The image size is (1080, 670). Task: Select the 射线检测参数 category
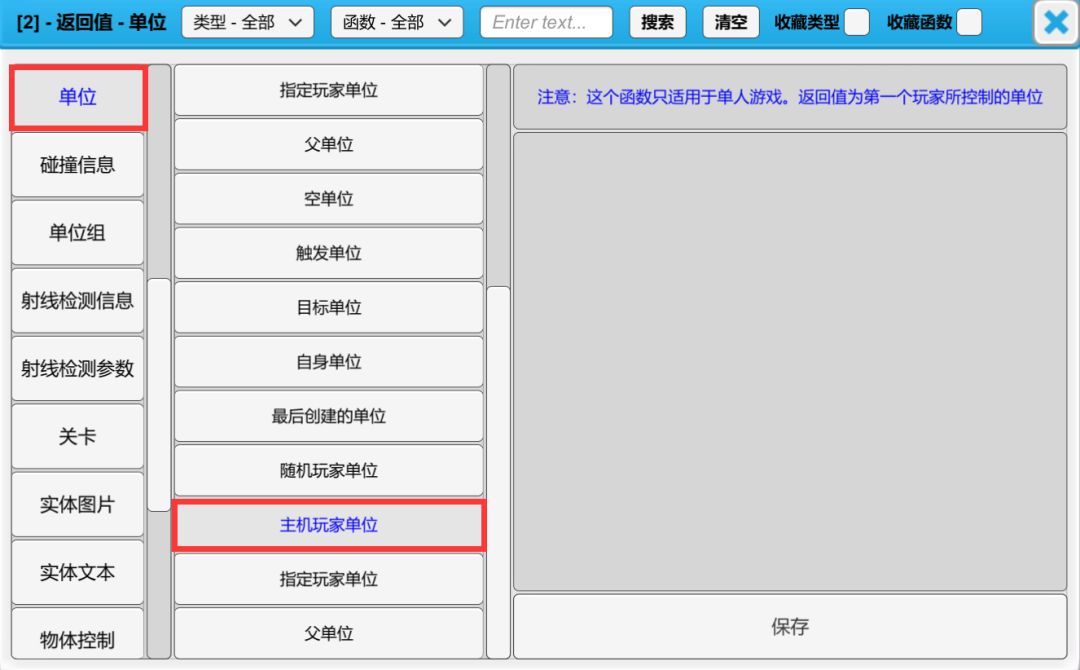78,368
